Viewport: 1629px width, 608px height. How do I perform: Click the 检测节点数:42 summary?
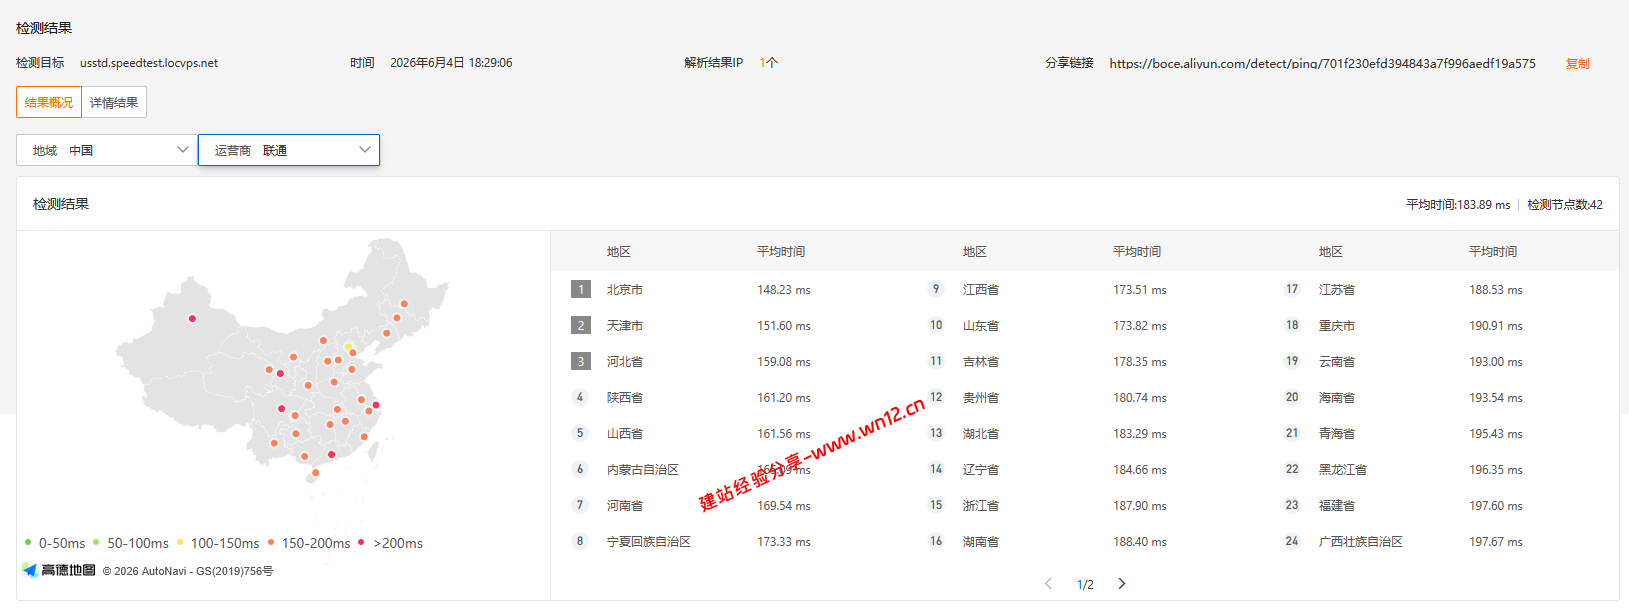1565,204
